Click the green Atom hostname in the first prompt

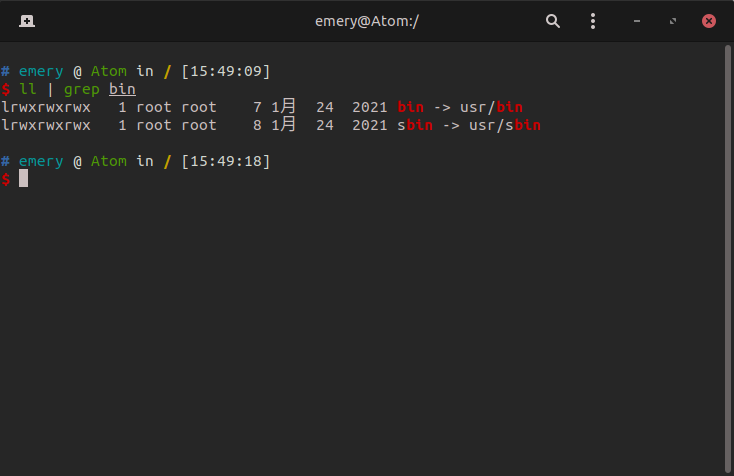pyautogui.click(x=109, y=71)
